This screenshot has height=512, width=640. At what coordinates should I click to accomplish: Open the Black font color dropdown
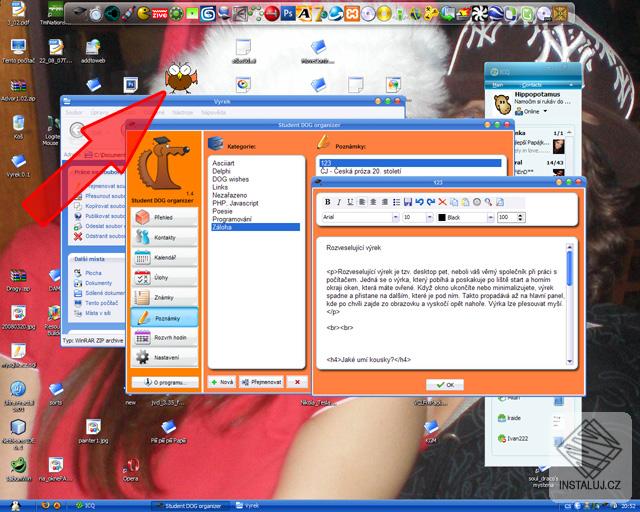coord(490,218)
